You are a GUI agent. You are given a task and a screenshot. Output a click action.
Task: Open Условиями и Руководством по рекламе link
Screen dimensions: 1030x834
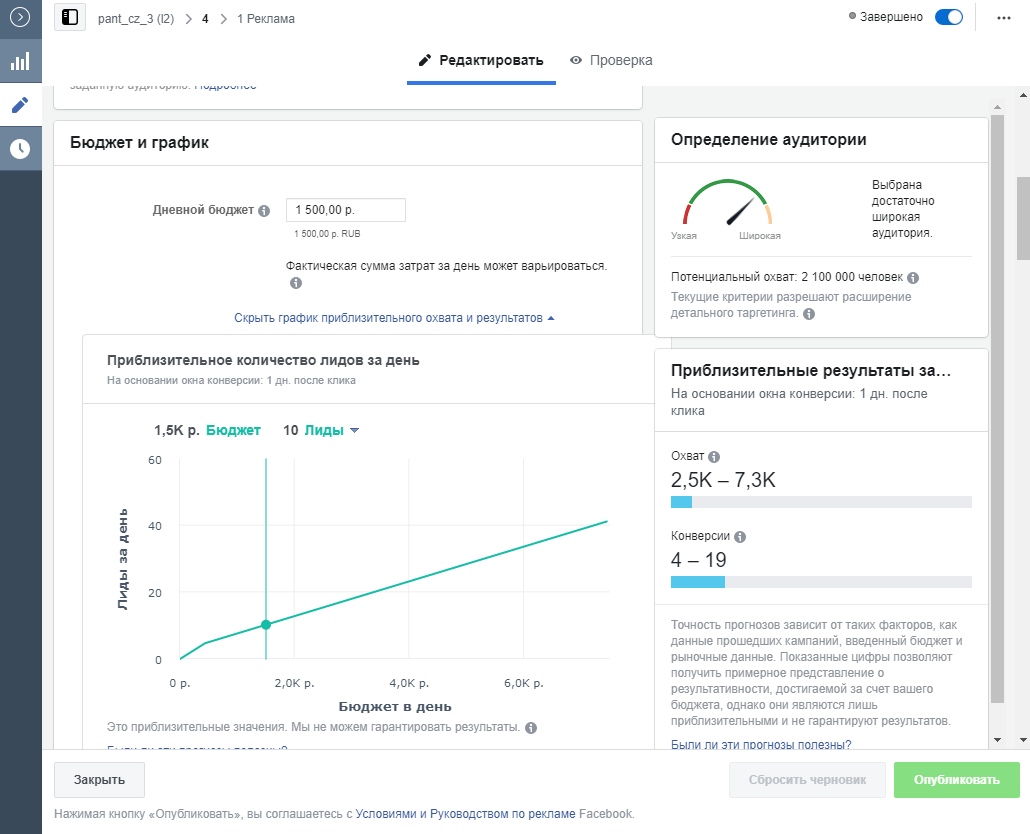pos(465,814)
